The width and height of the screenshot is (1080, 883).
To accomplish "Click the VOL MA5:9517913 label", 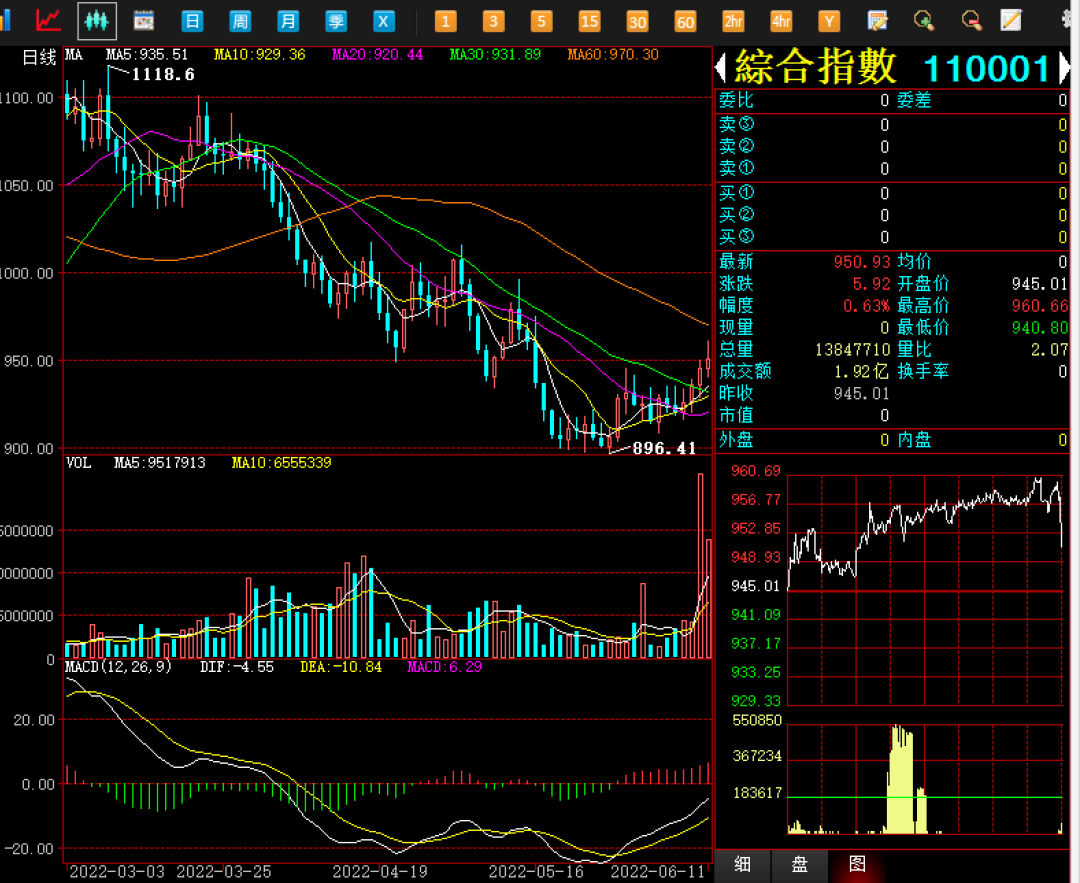I will tap(160, 463).
